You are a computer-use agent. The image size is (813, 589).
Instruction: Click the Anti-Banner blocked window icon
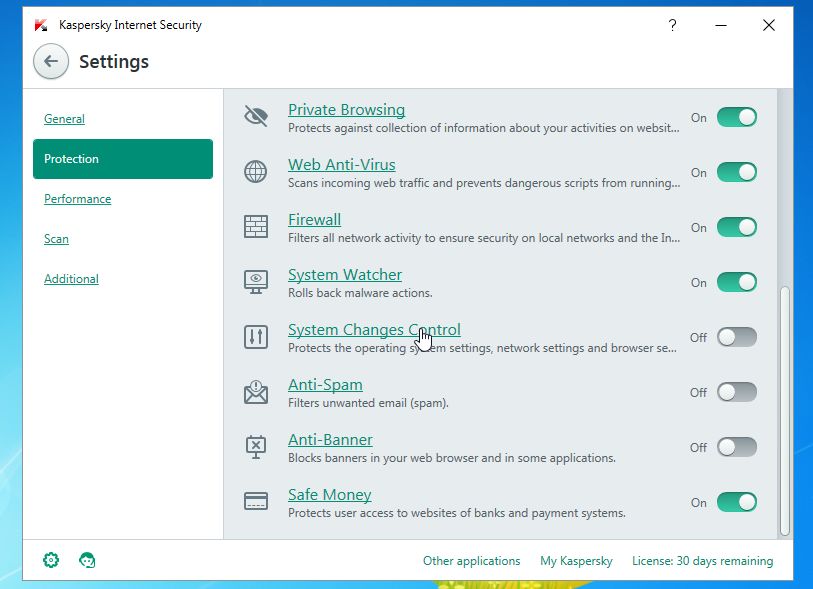coord(256,447)
